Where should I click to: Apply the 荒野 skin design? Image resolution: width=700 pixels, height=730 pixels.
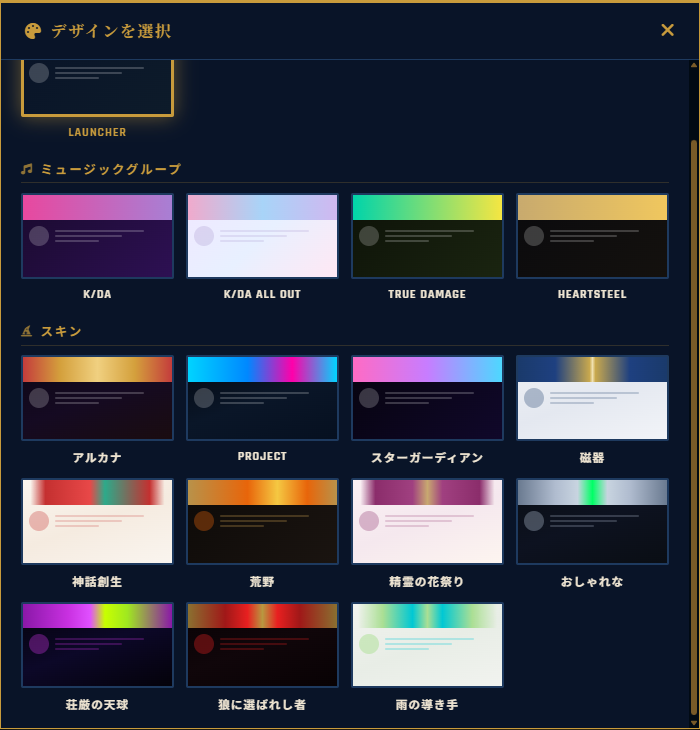point(262,521)
